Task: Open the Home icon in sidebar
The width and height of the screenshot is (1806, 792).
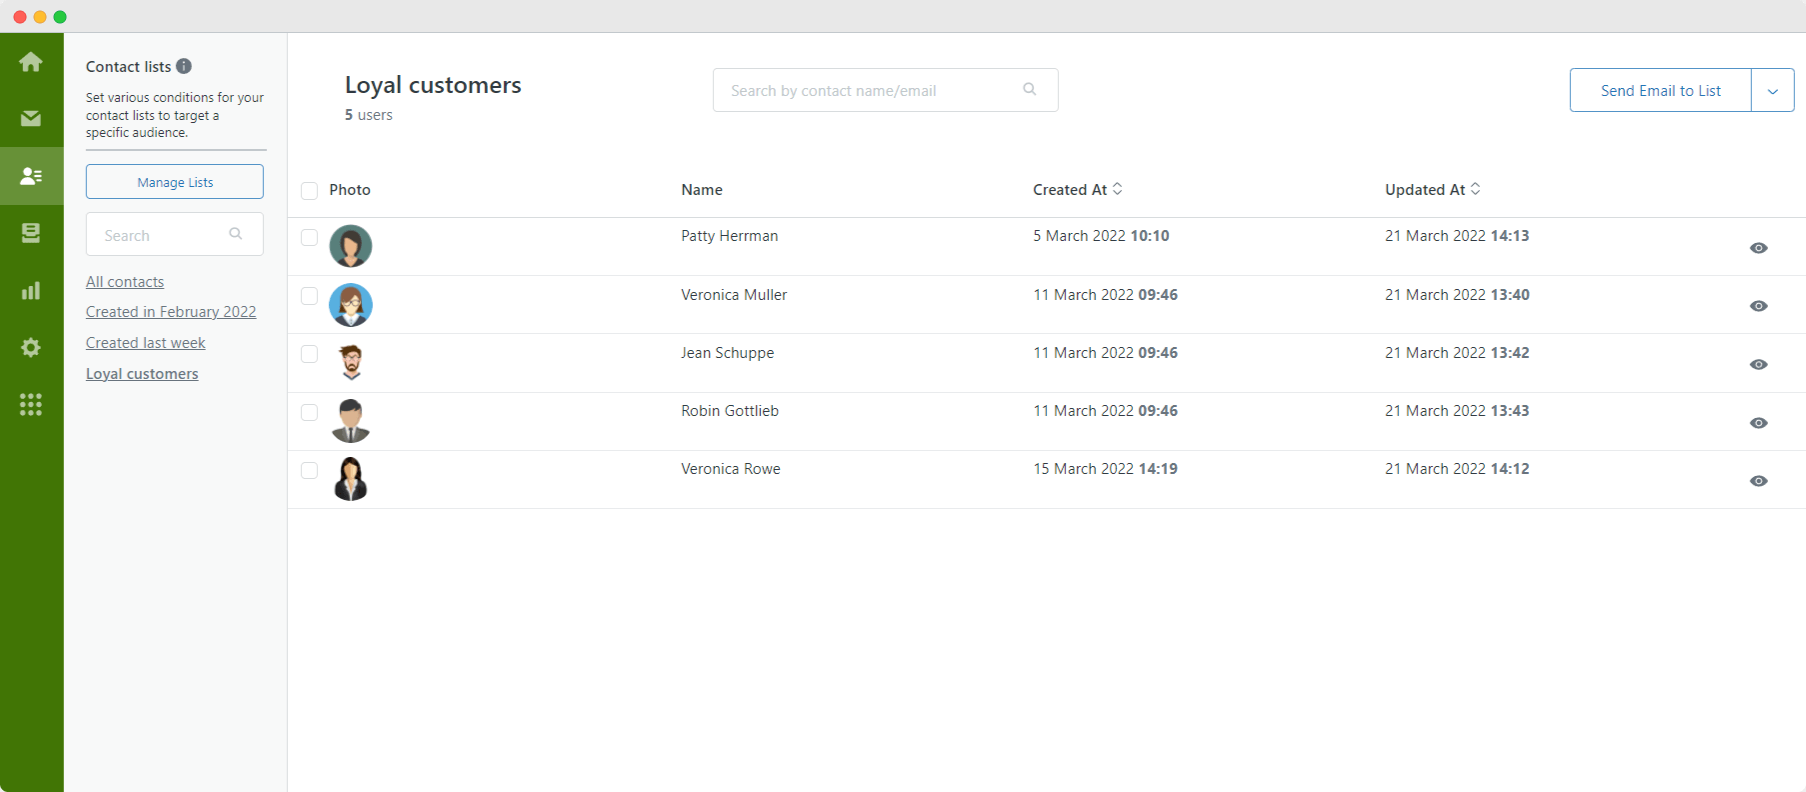Action: (31, 62)
